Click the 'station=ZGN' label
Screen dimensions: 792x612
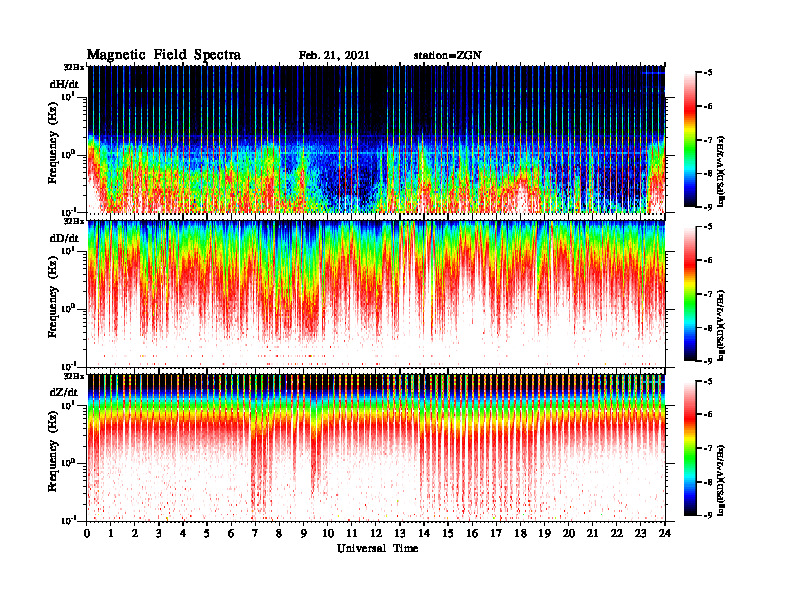(448, 56)
